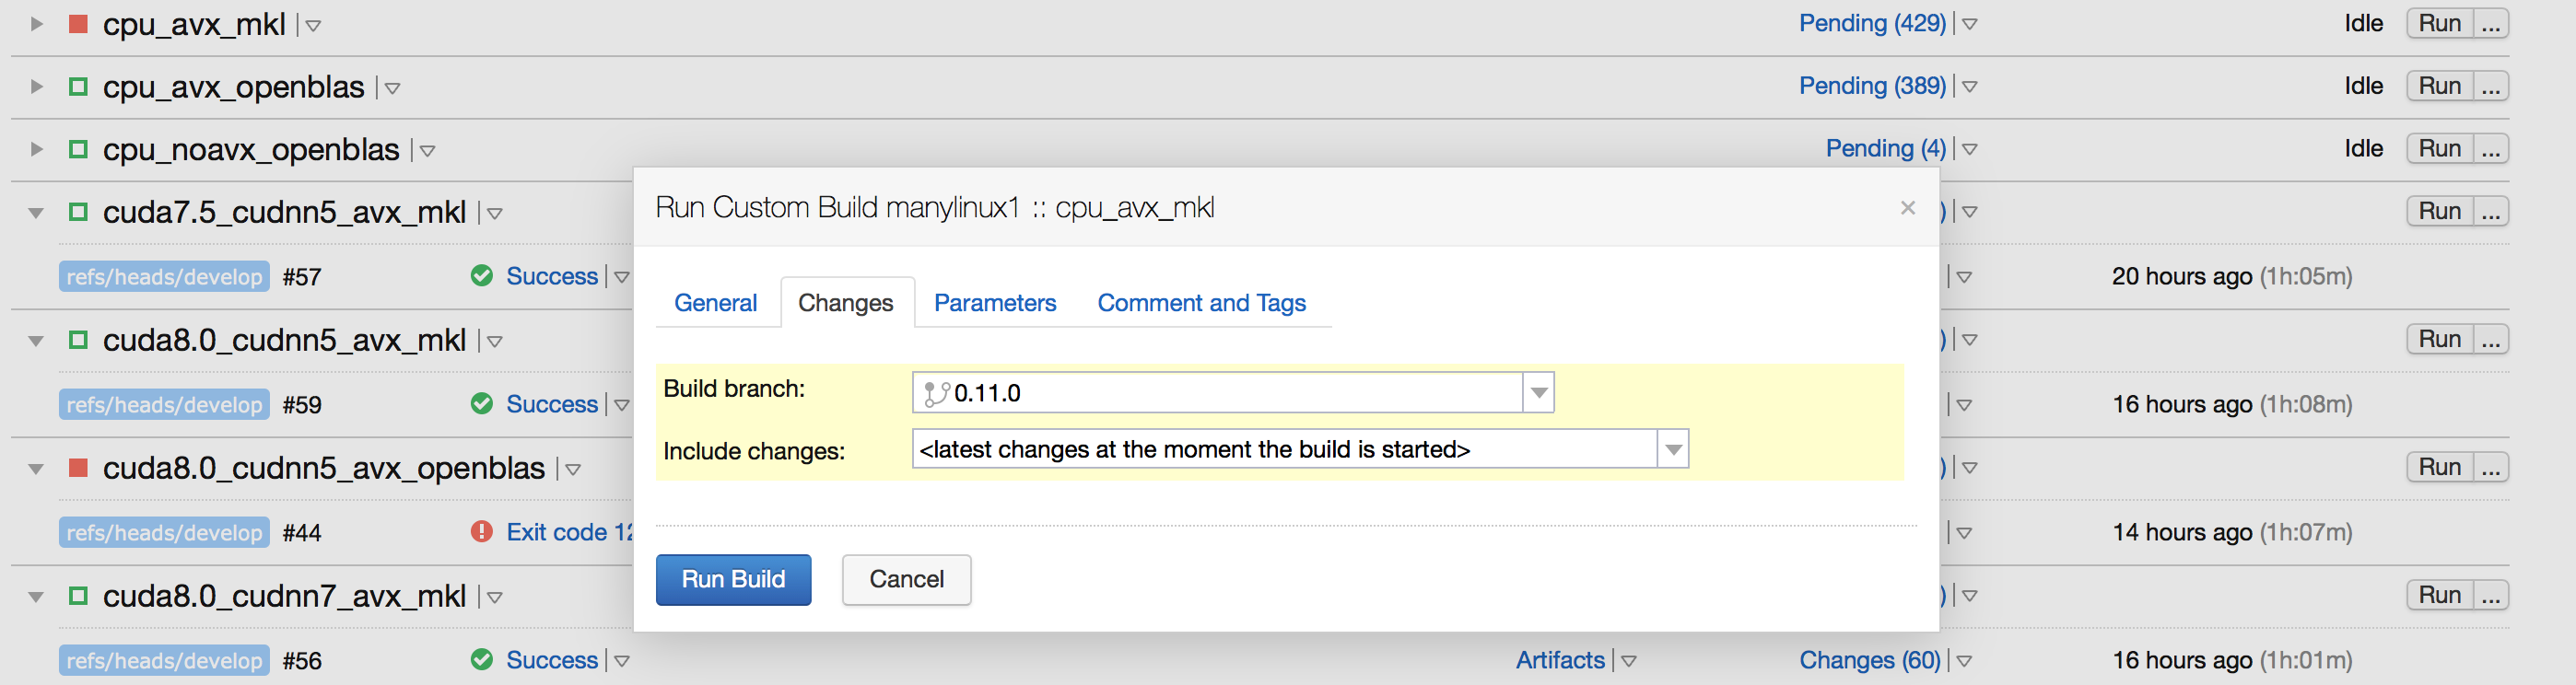Click the red status icon for cuda8.0_cudnn5_avx_openblas
Image resolution: width=2576 pixels, height=685 pixels.
pyautogui.click(x=78, y=467)
